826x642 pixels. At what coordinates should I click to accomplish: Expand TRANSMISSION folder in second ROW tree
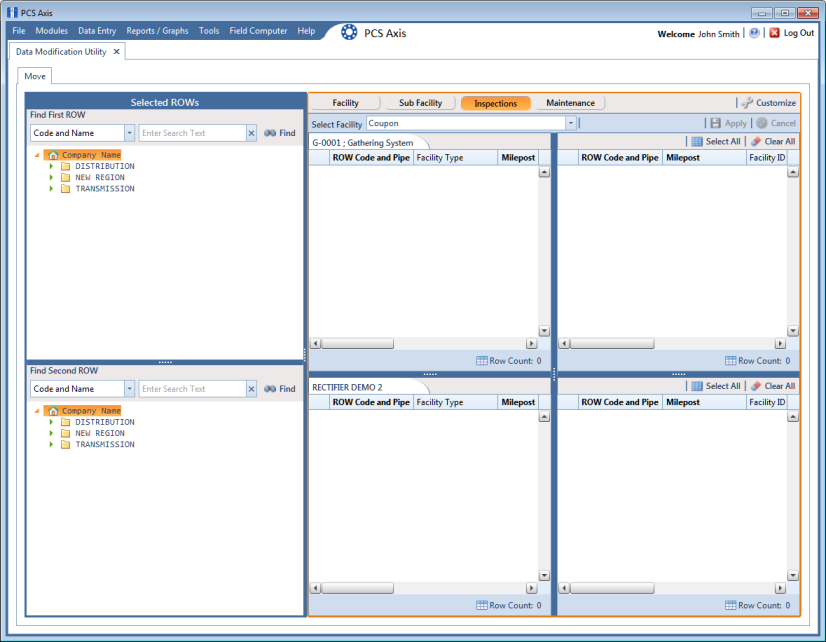(51, 444)
